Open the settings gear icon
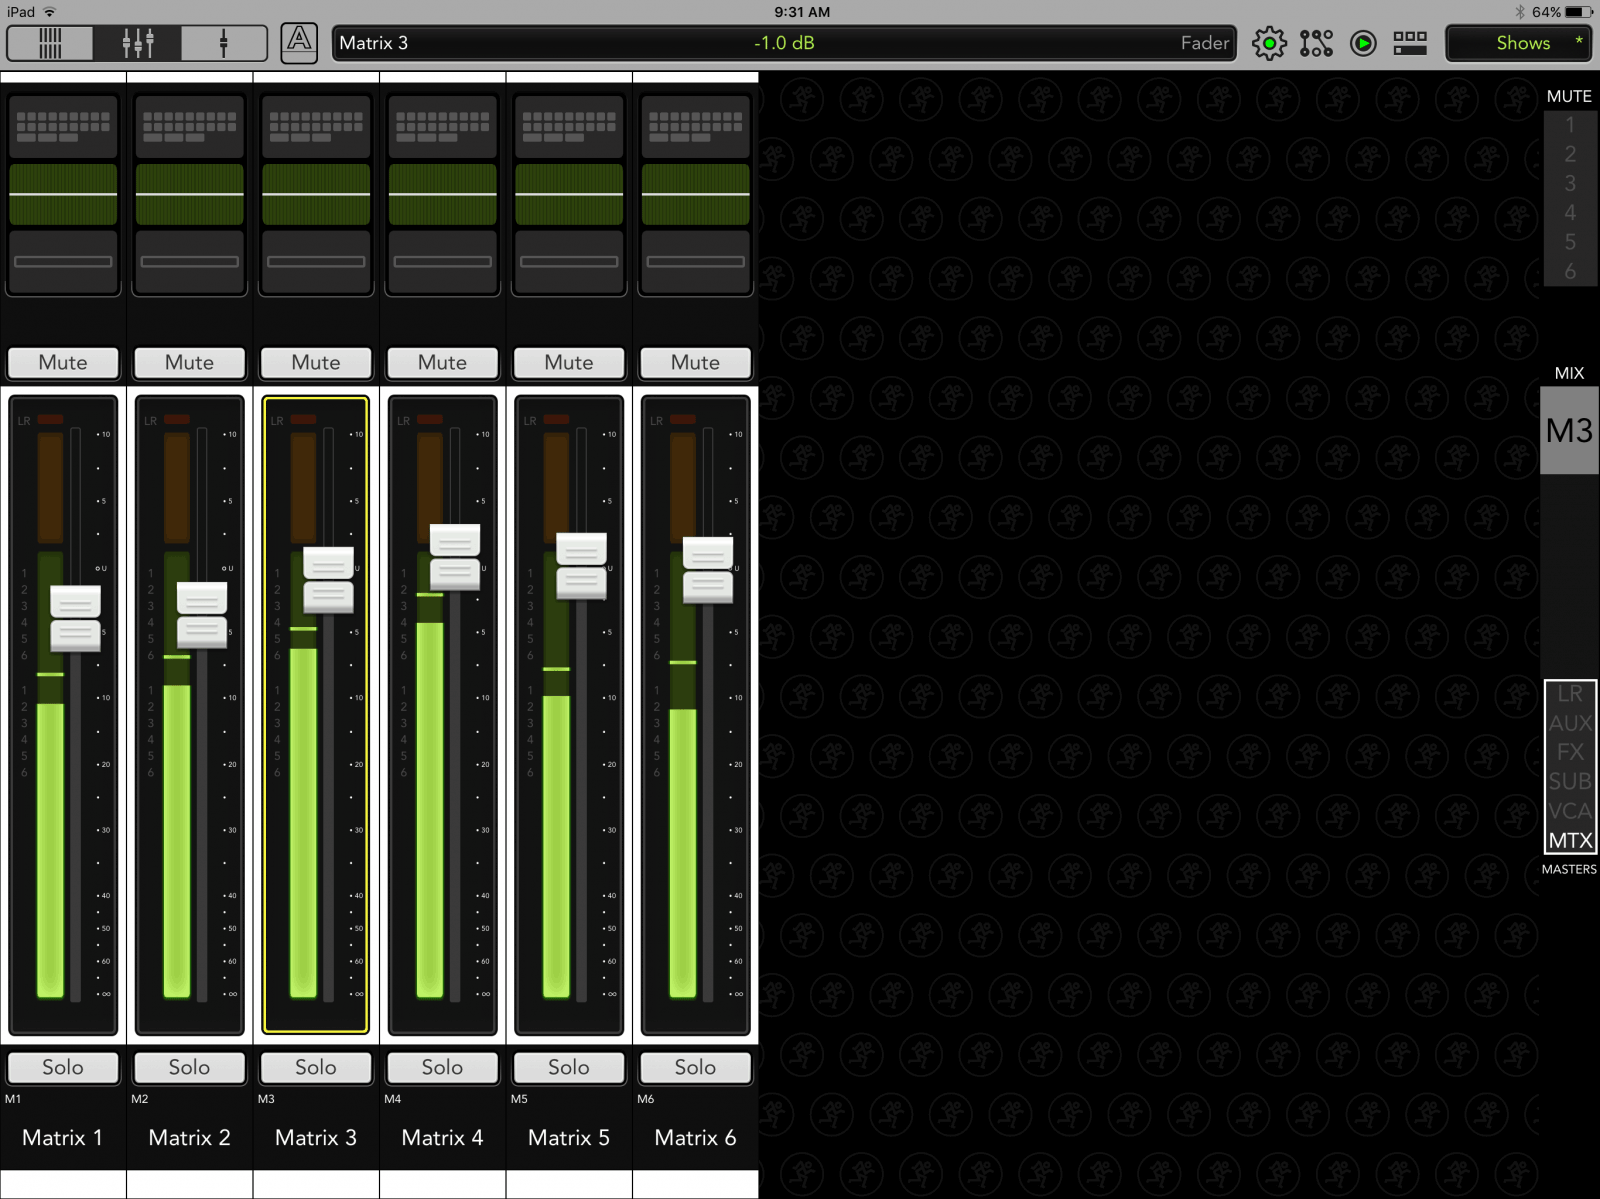This screenshot has height=1199, width=1600. point(1269,43)
